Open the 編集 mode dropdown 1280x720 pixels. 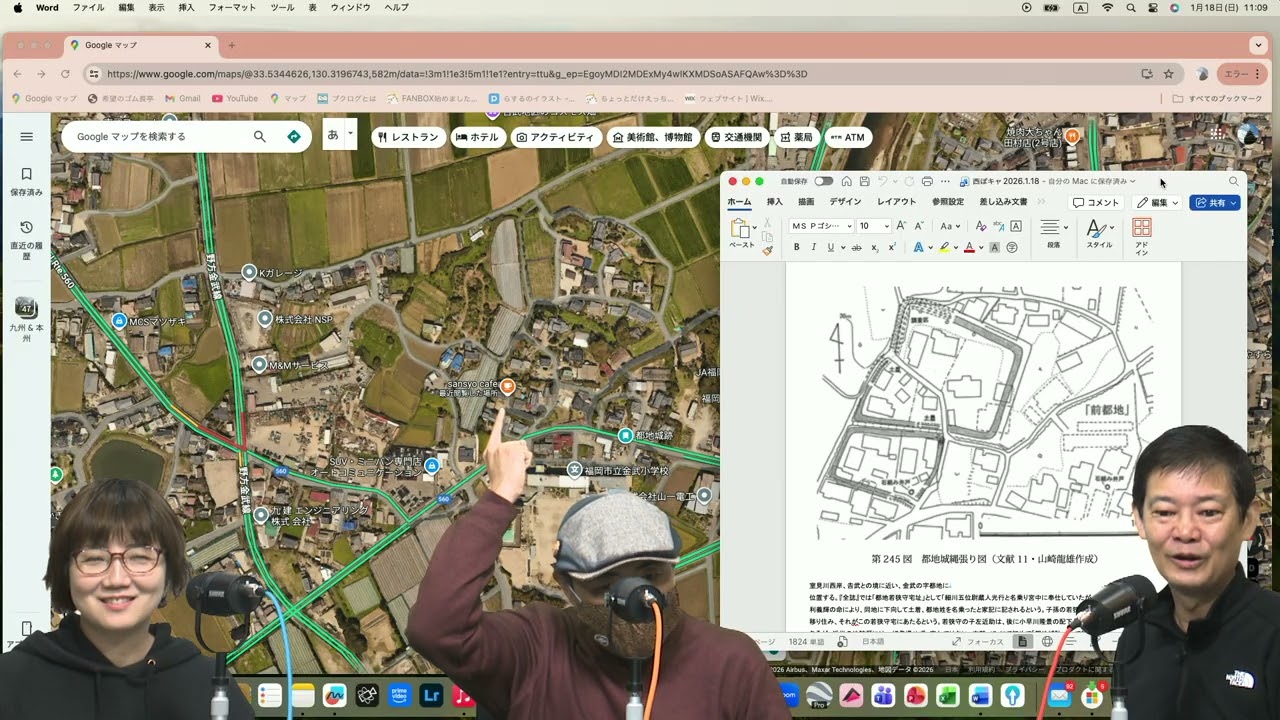[1157, 202]
